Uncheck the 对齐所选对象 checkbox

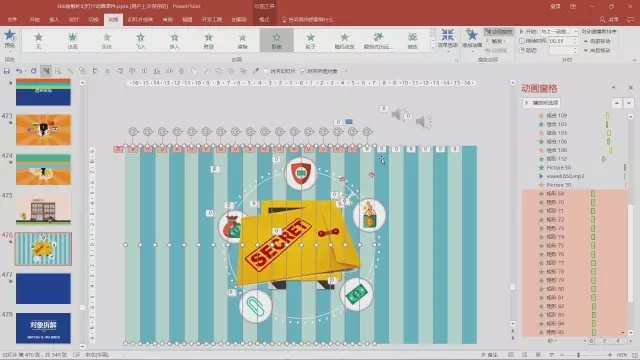tap(303, 71)
